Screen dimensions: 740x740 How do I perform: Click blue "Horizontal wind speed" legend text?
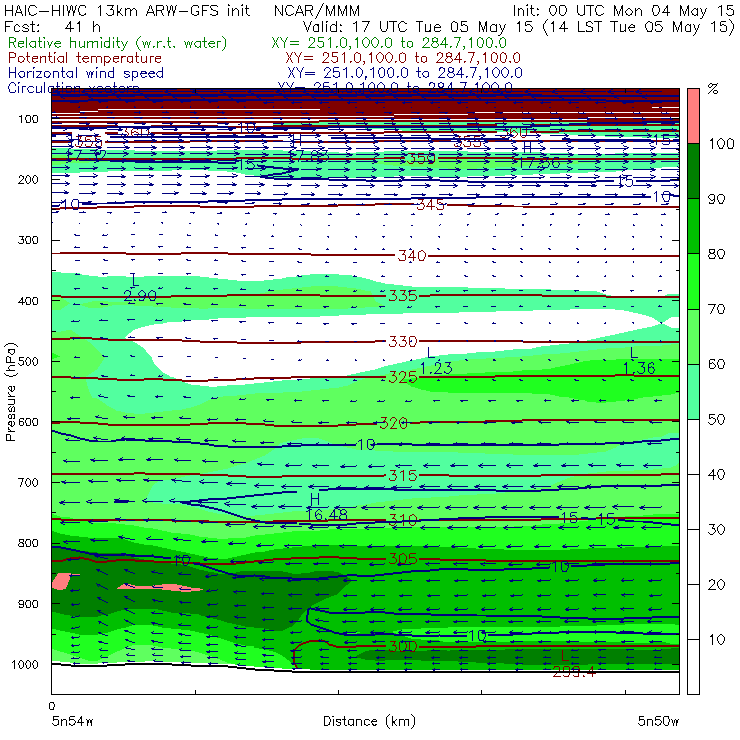85,73
